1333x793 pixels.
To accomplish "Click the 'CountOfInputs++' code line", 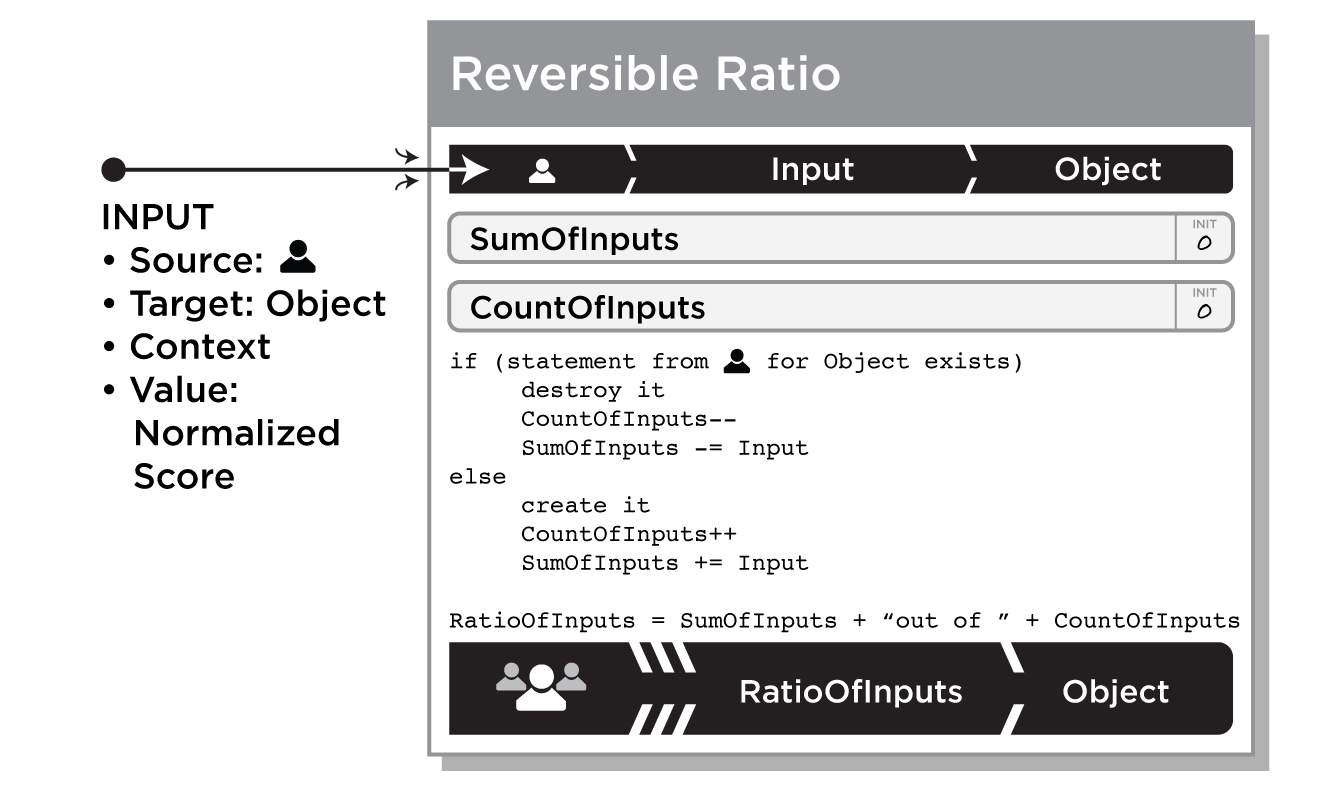I will pos(629,534).
